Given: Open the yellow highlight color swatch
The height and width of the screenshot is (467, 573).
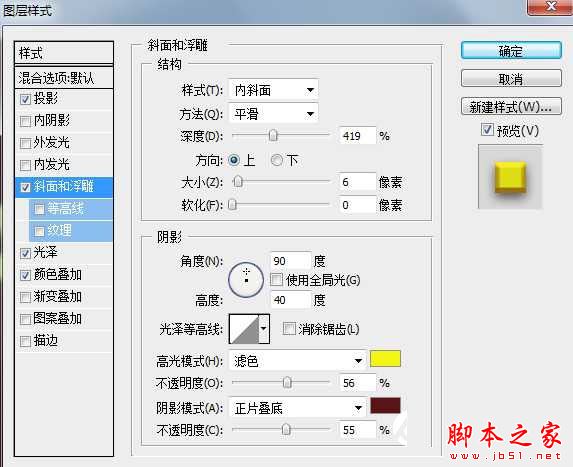Looking at the screenshot, I should (x=385, y=358).
